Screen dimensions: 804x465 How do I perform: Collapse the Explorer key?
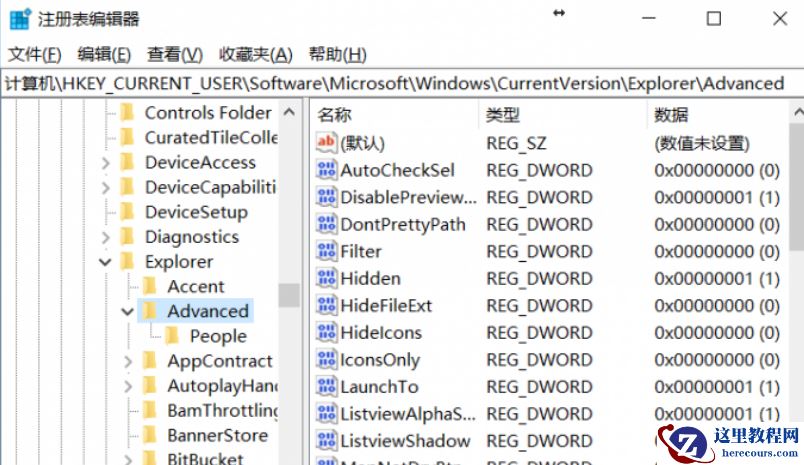(105, 262)
